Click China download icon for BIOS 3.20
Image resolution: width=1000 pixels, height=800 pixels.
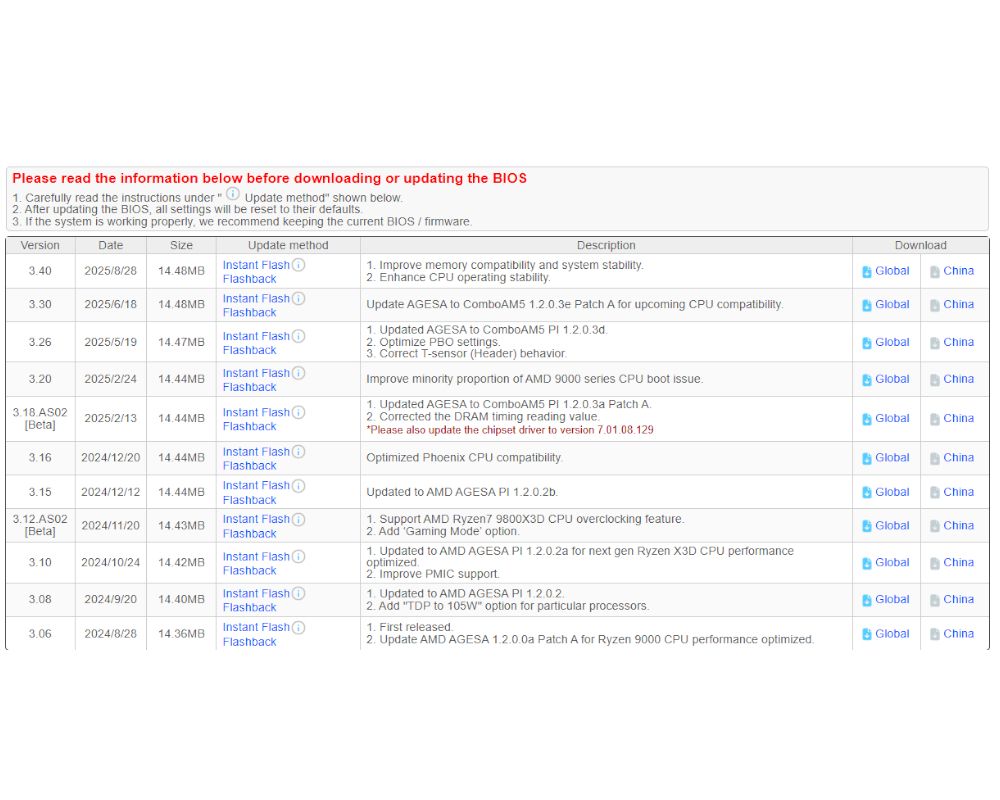click(934, 380)
